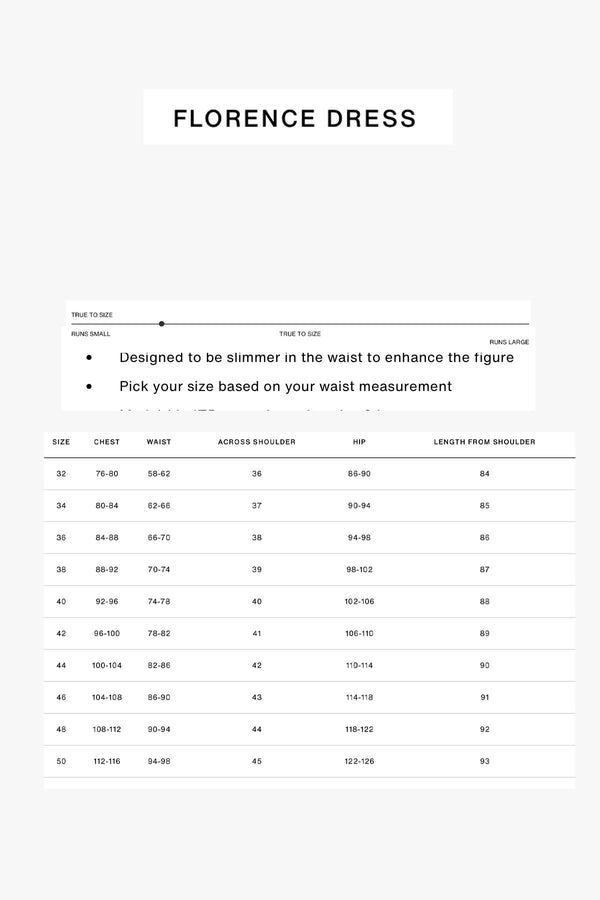Image resolution: width=600 pixels, height=900 pixels.
Task: Select the ACROSS SHOULDER column header
Action: click(x=257, y=442)
